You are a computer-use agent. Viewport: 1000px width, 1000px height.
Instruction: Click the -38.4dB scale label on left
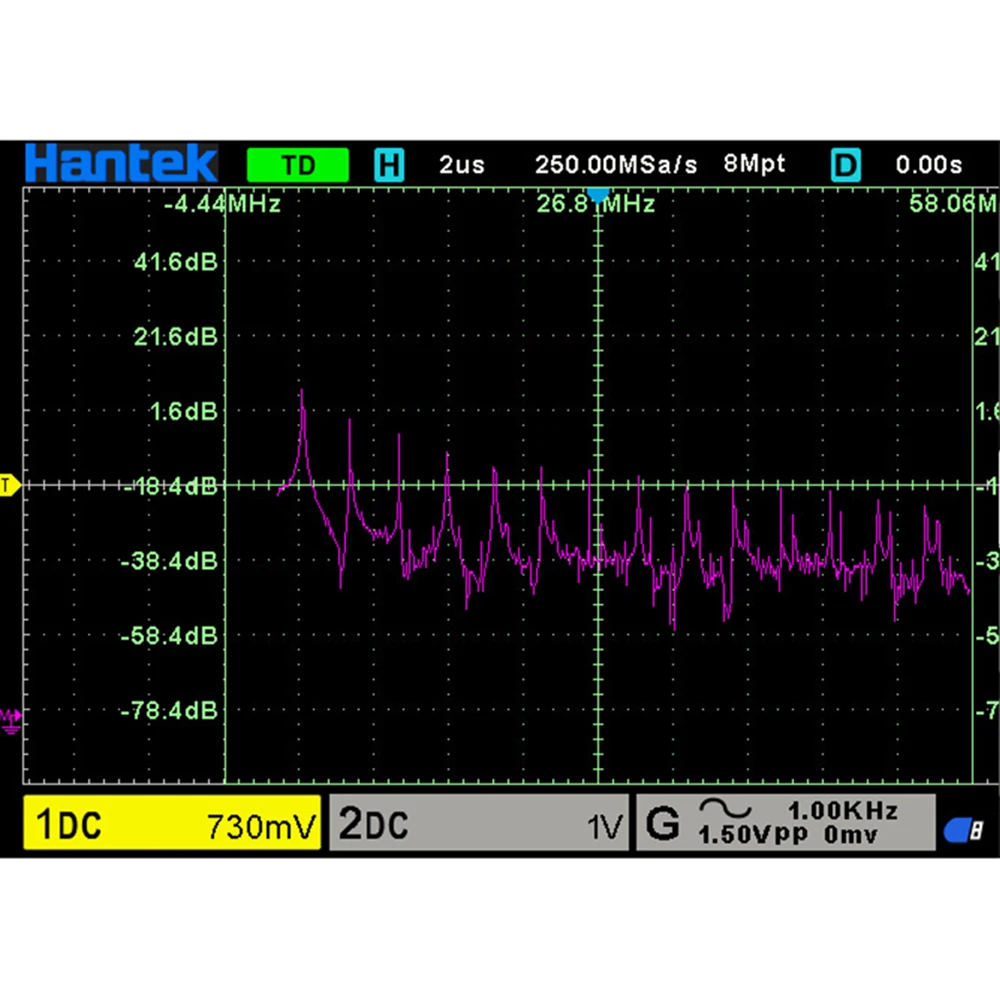click(x=169, y=561)
